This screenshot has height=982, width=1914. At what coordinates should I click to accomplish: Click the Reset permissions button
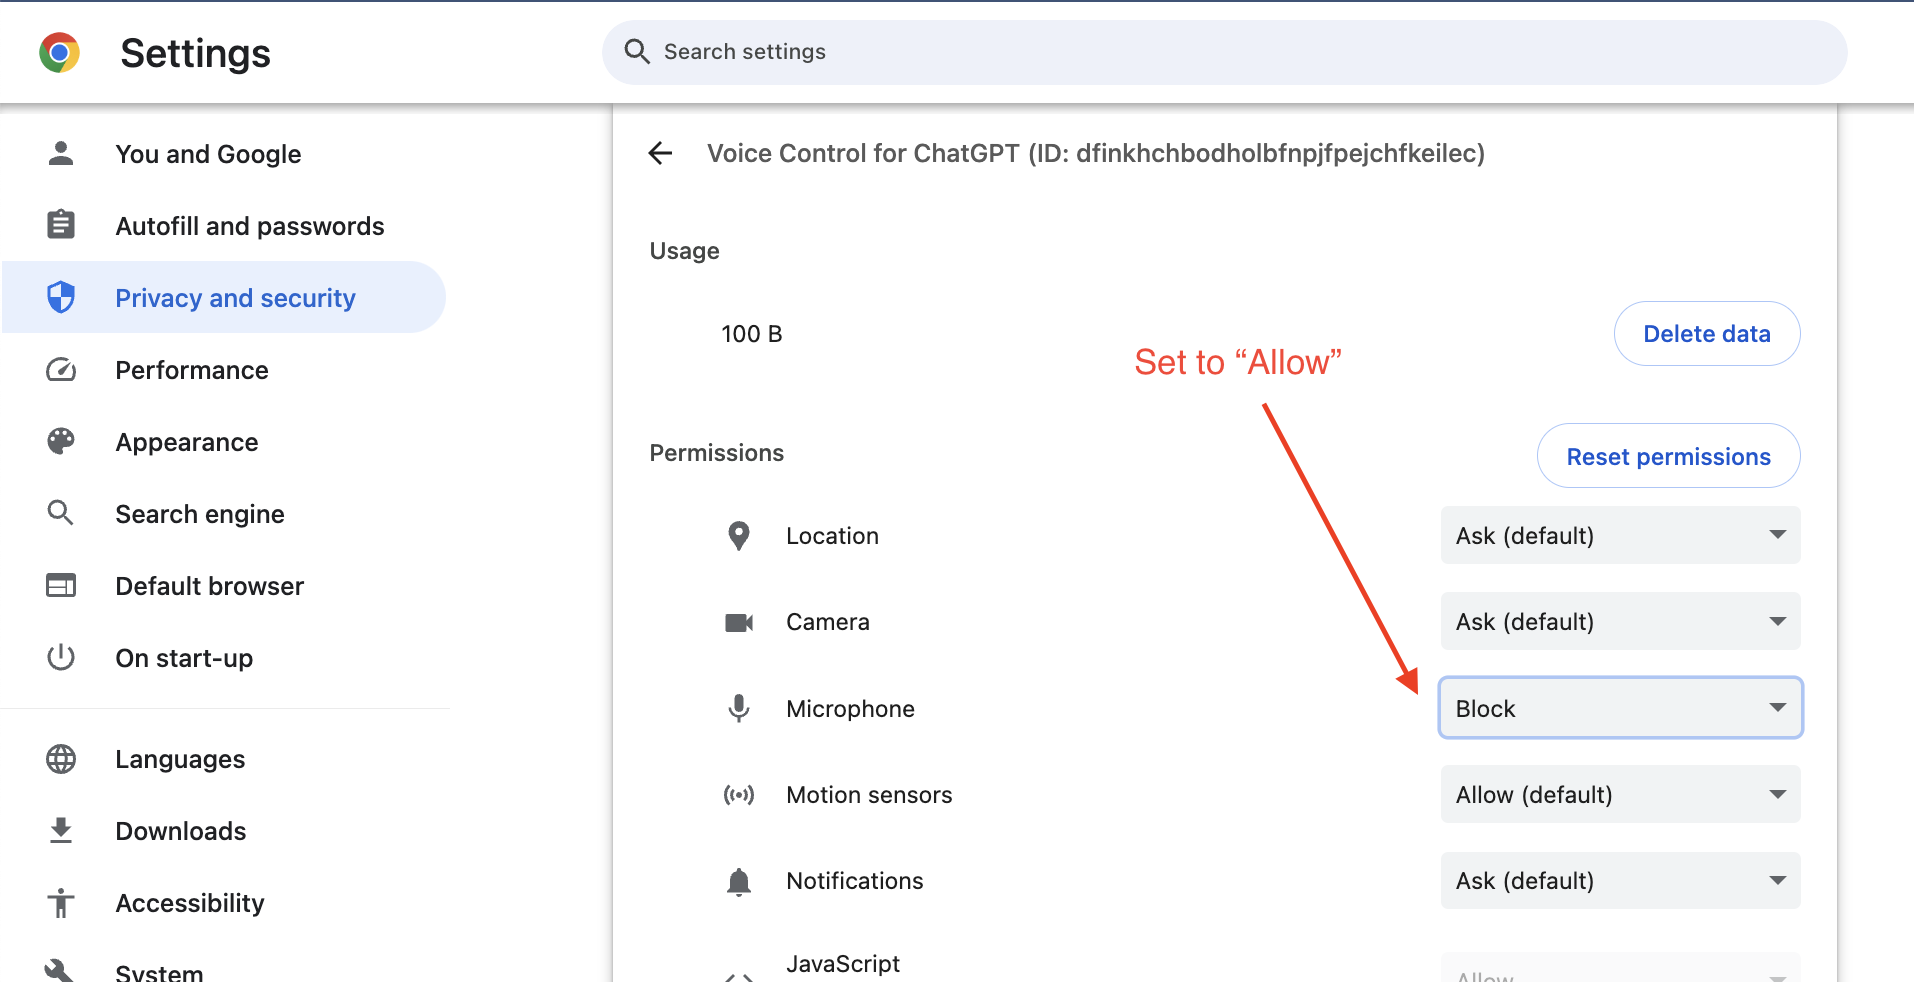tap(1668, 456)
